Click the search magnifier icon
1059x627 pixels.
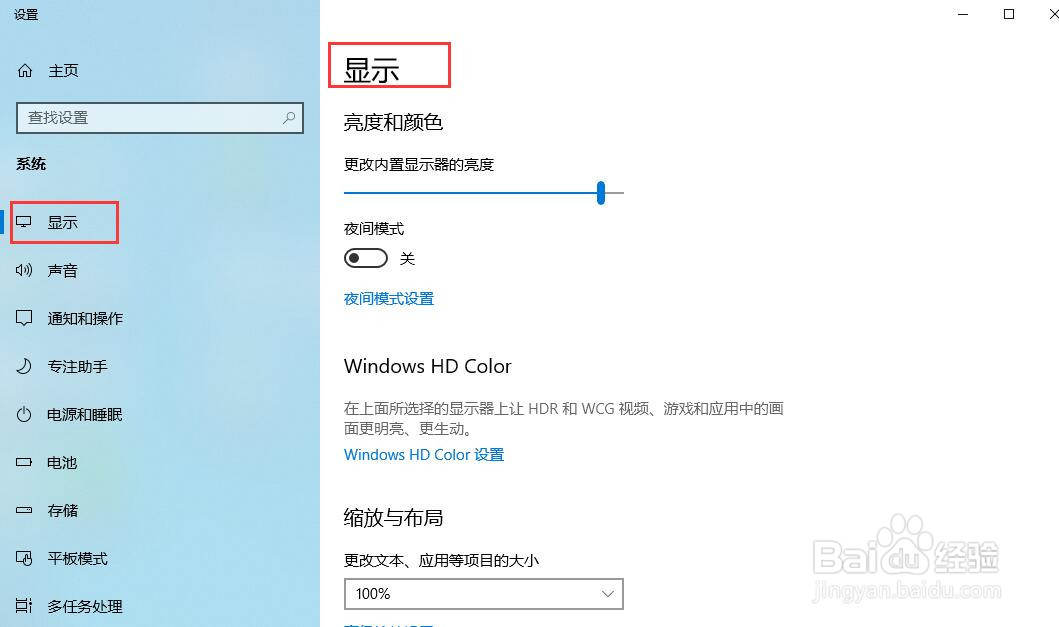coord(289,118)
